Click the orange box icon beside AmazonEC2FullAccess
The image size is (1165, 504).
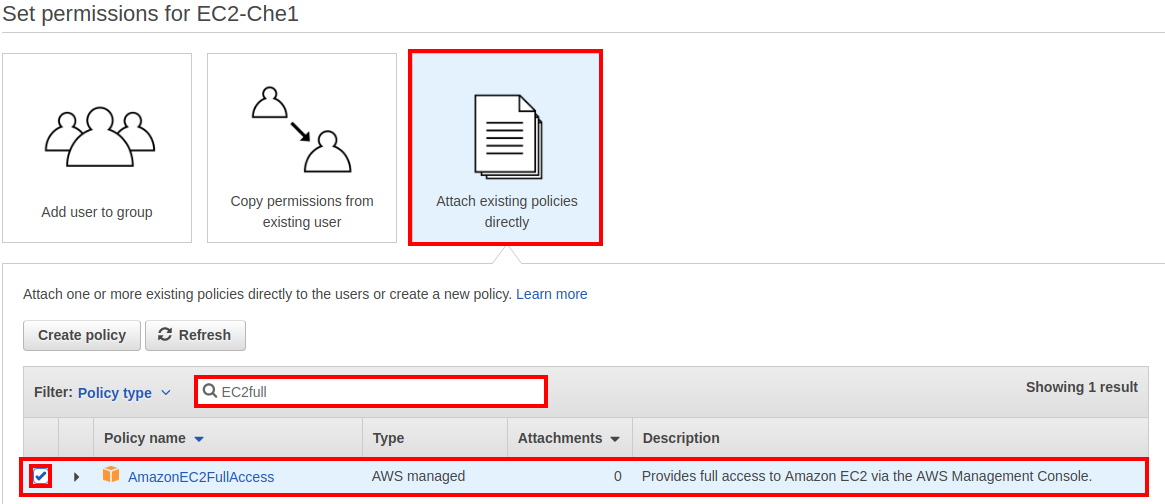click(111, 474)
